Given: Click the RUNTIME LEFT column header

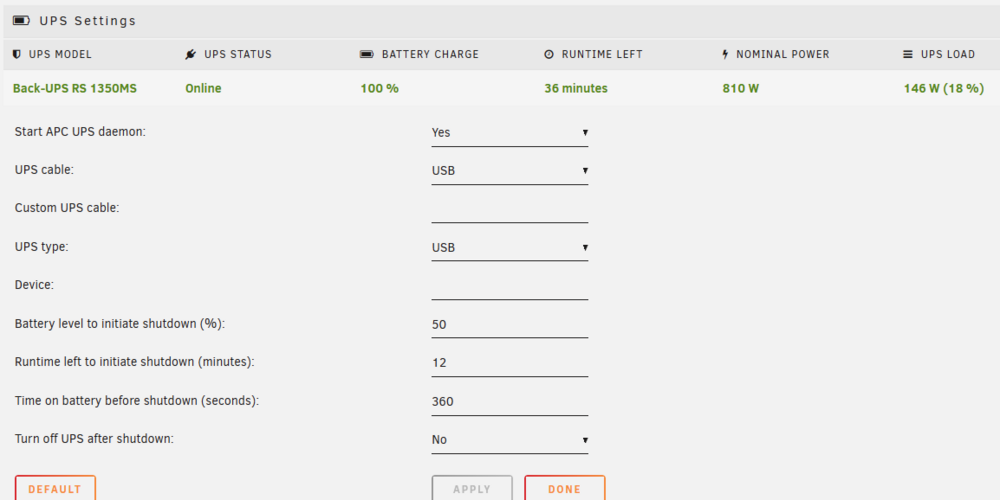Looking at the screenshot, I should tap(602, 54).
